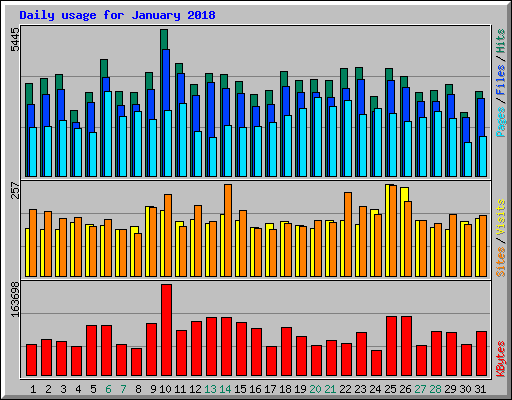Select the 257 axis maximum value
Image resolution: width=512 pixels, height=400 pixels.
tap(15, 190)
